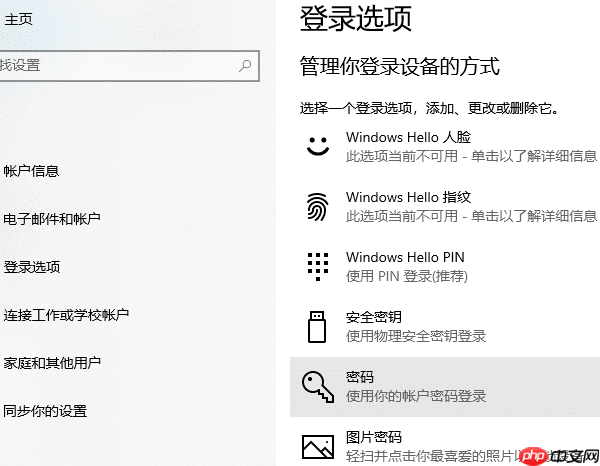
Task: Select the 密码 sign-in option
Action: [445, 387]
